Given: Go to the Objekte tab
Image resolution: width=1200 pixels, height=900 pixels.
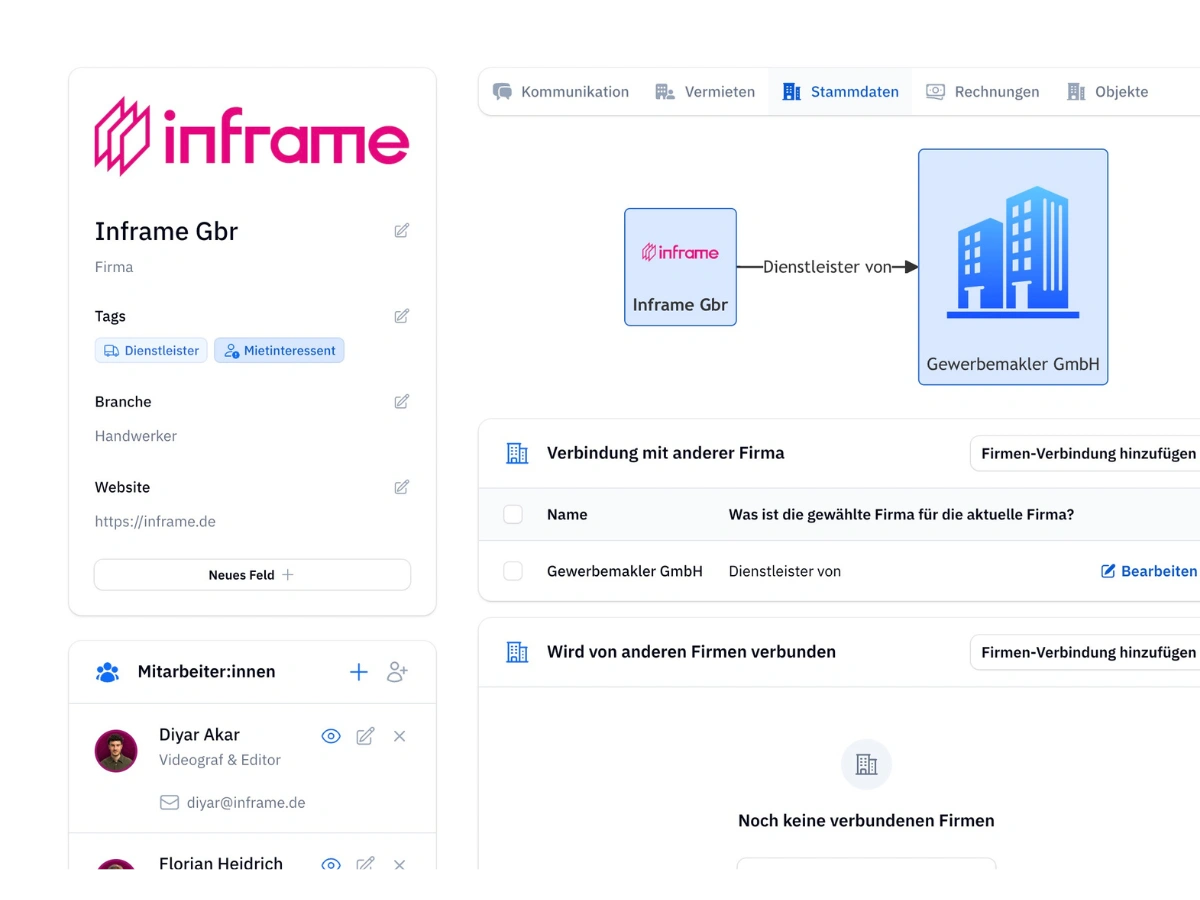Looking at the screenshot, I should pyautogui.click(x=1107, y=92).
